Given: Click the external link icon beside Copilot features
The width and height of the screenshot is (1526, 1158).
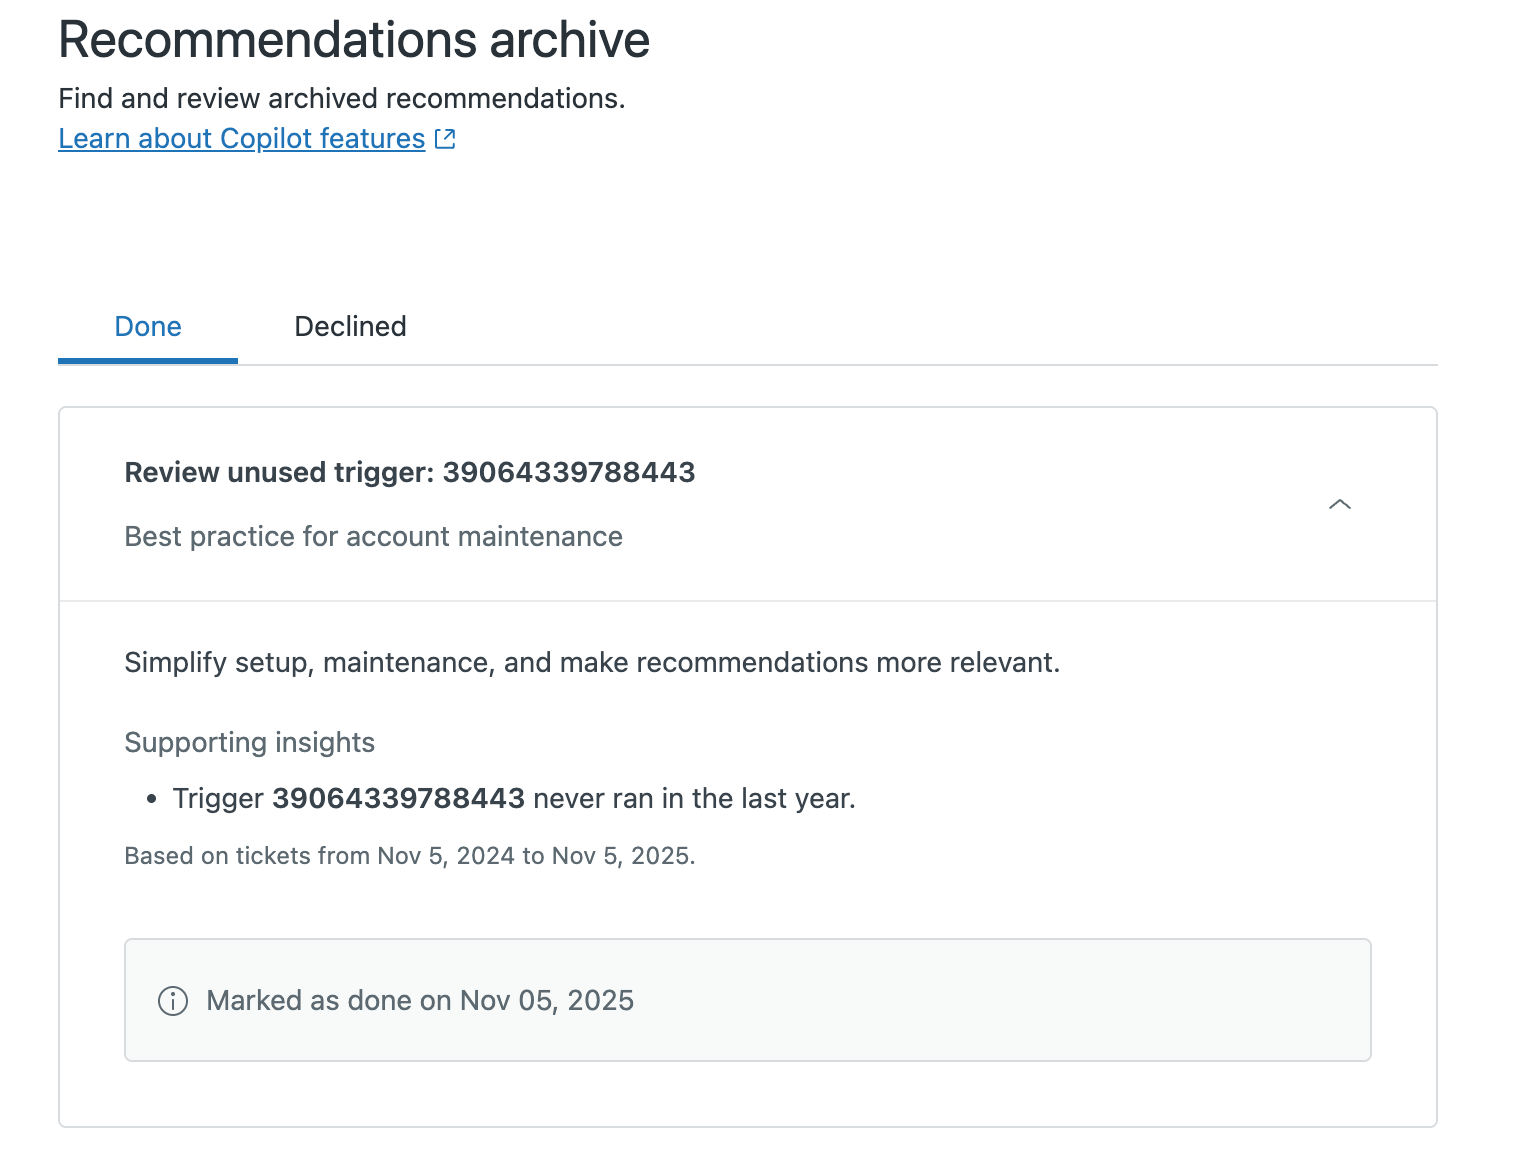Looking at the screenshot, I should 446,139.
